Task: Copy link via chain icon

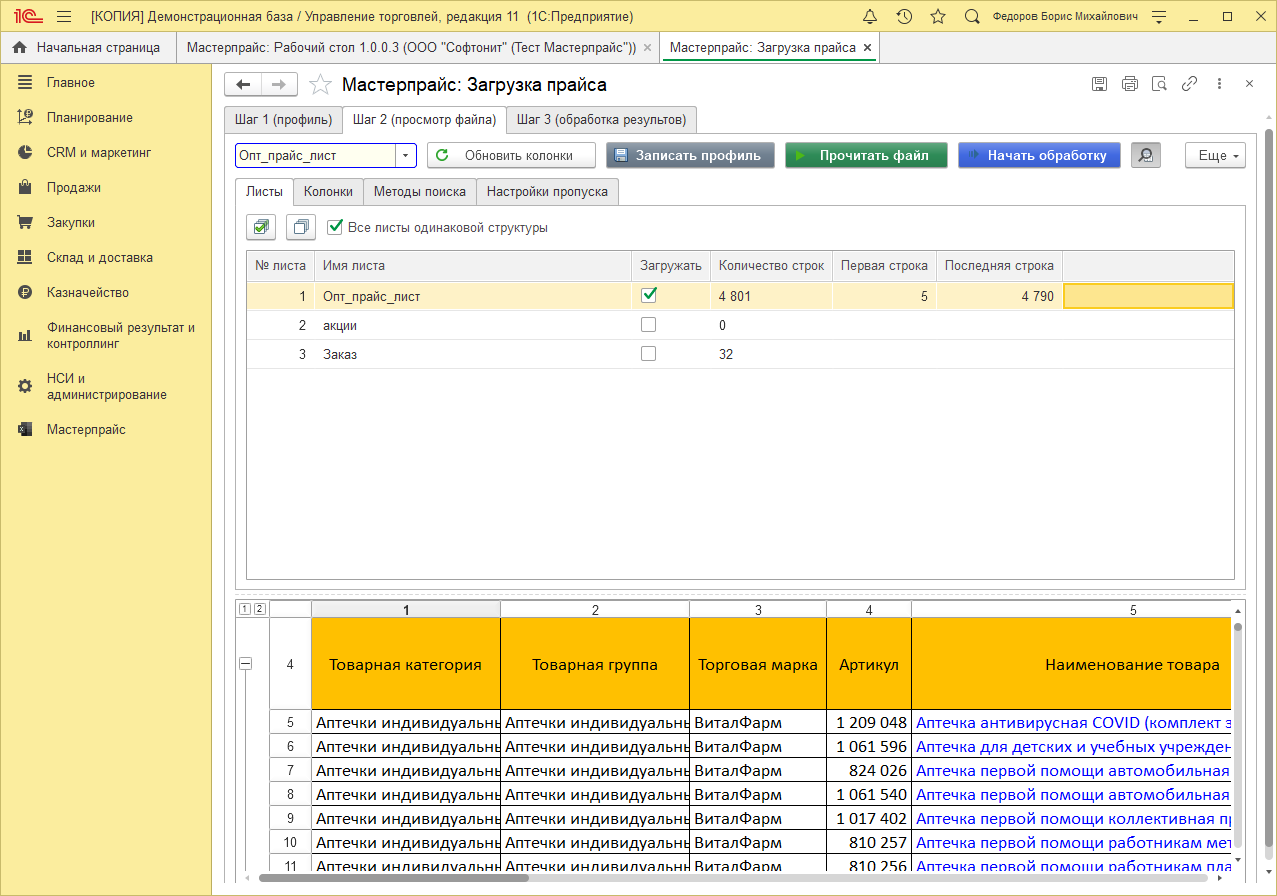Action: tap(1189, 84)
